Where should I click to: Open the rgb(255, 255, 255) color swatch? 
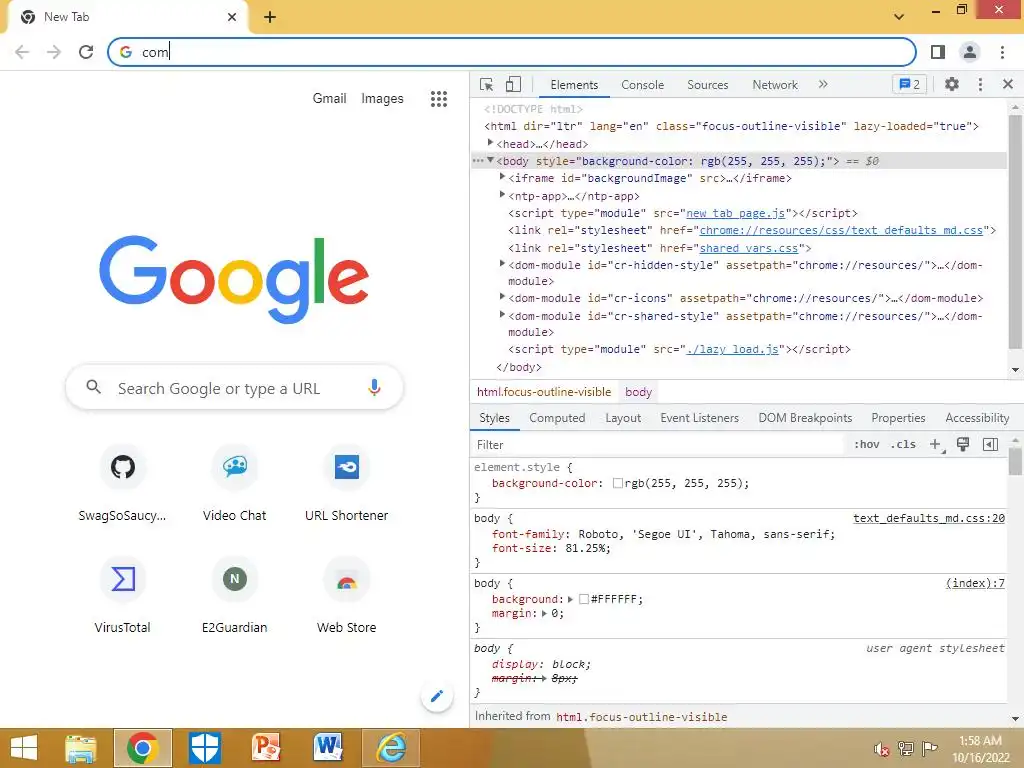617,483
